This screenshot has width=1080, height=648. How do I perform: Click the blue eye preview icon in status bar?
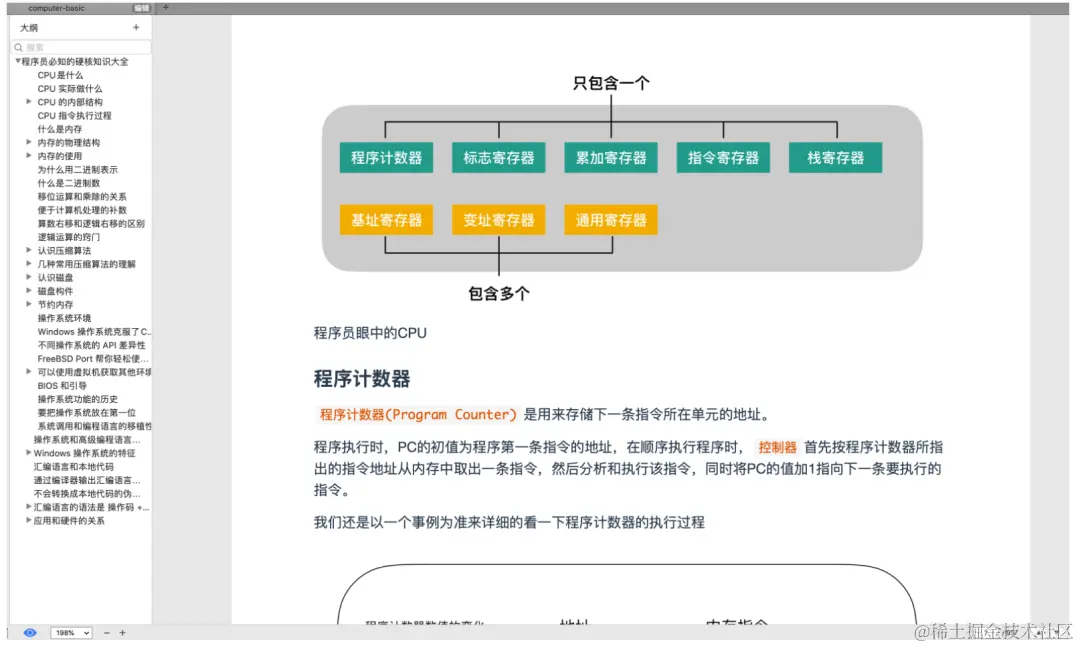tap(30, 632)
